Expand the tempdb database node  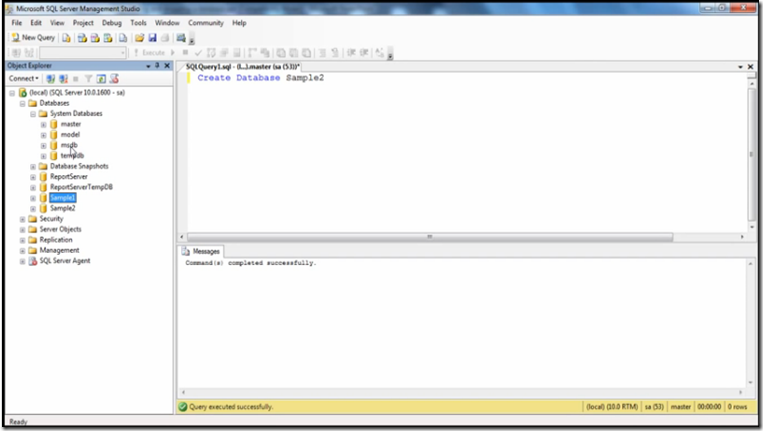(x=43, y=157)
